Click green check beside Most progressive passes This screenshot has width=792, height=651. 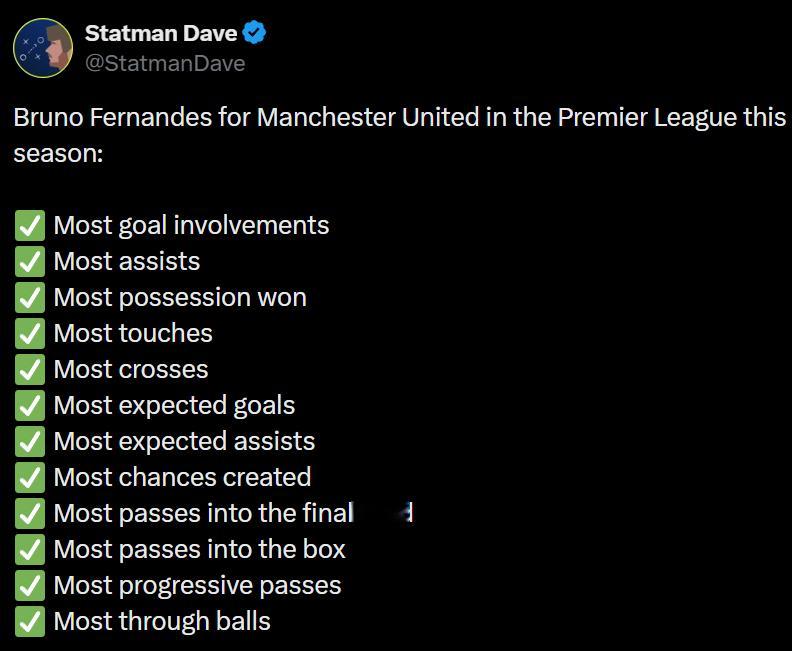tap(30, 586)
